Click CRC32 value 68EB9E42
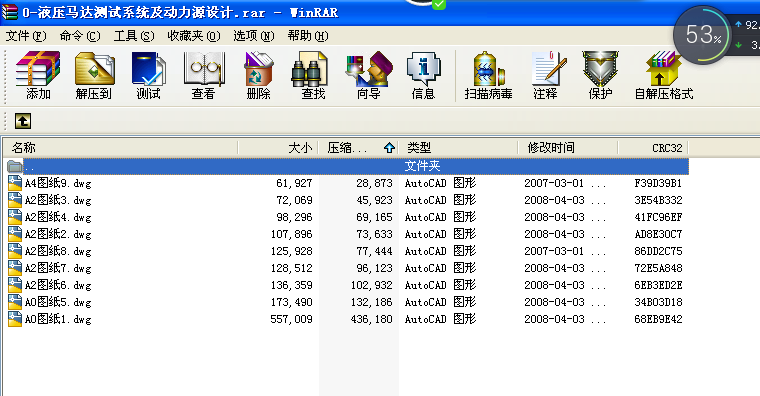760x396 pixels. 658,319
